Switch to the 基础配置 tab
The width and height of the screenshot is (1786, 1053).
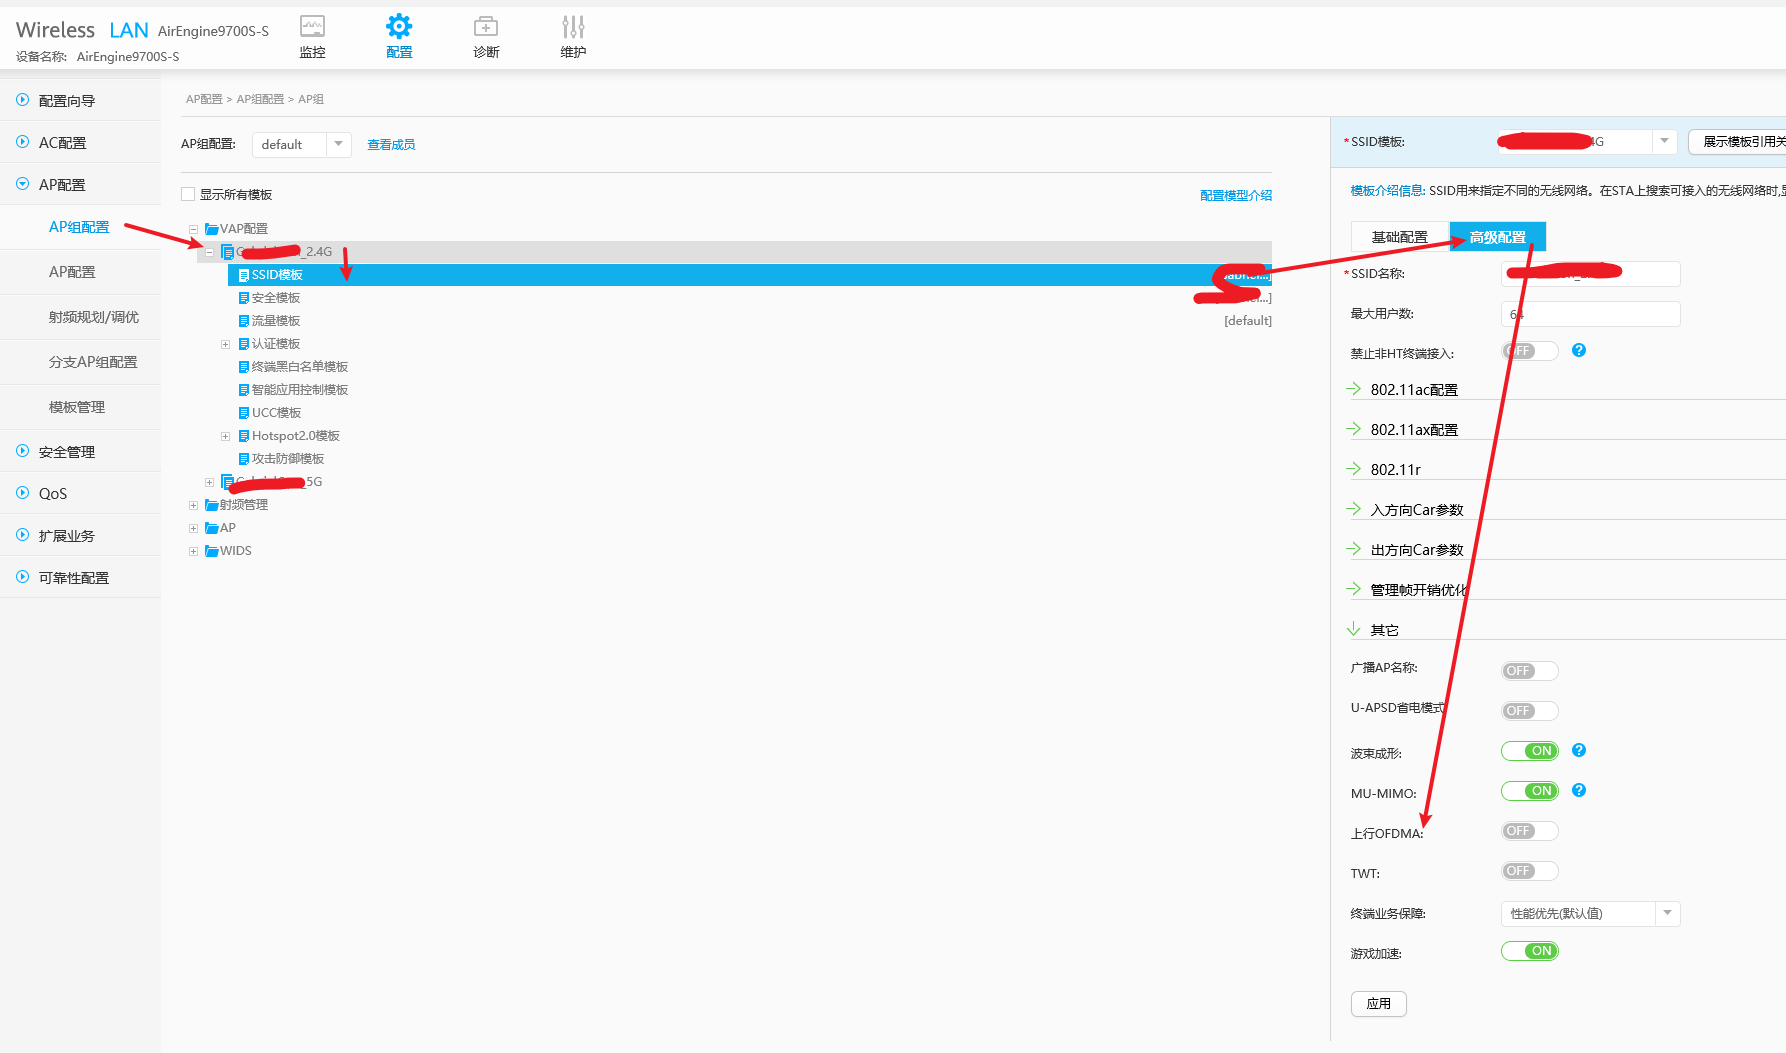[1399, 237]
